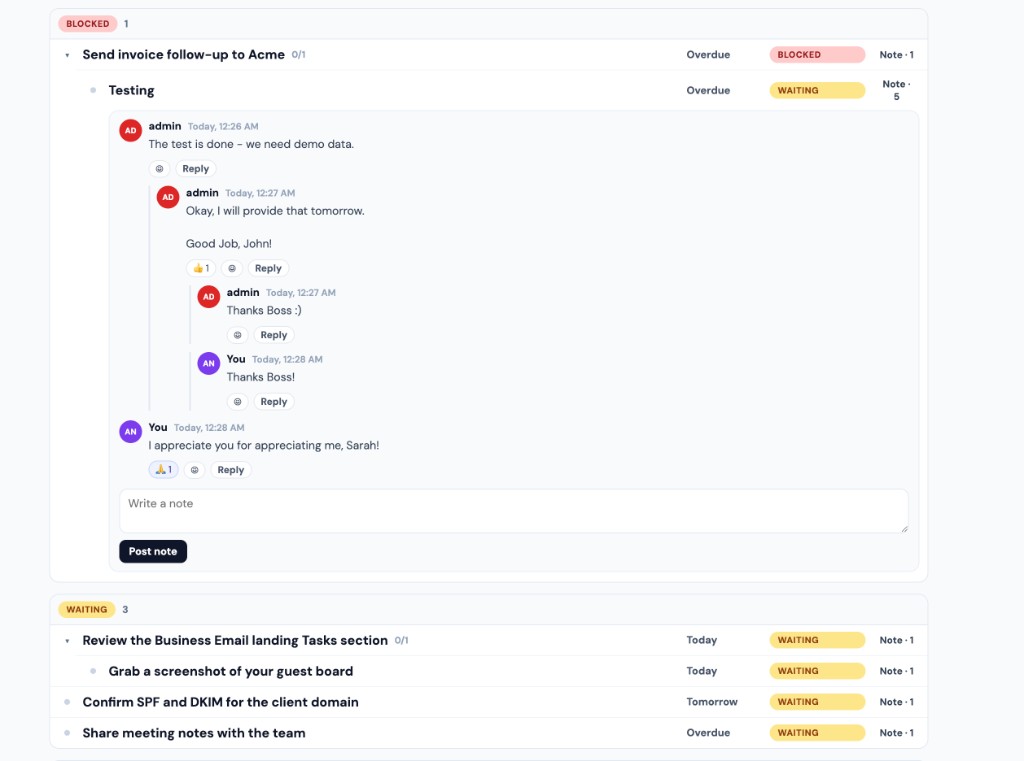Viewport: 1024px width, 761px height.
Task: Open 'Confirm SPF and DKIM for the client domain'
Action: (220, 702)
